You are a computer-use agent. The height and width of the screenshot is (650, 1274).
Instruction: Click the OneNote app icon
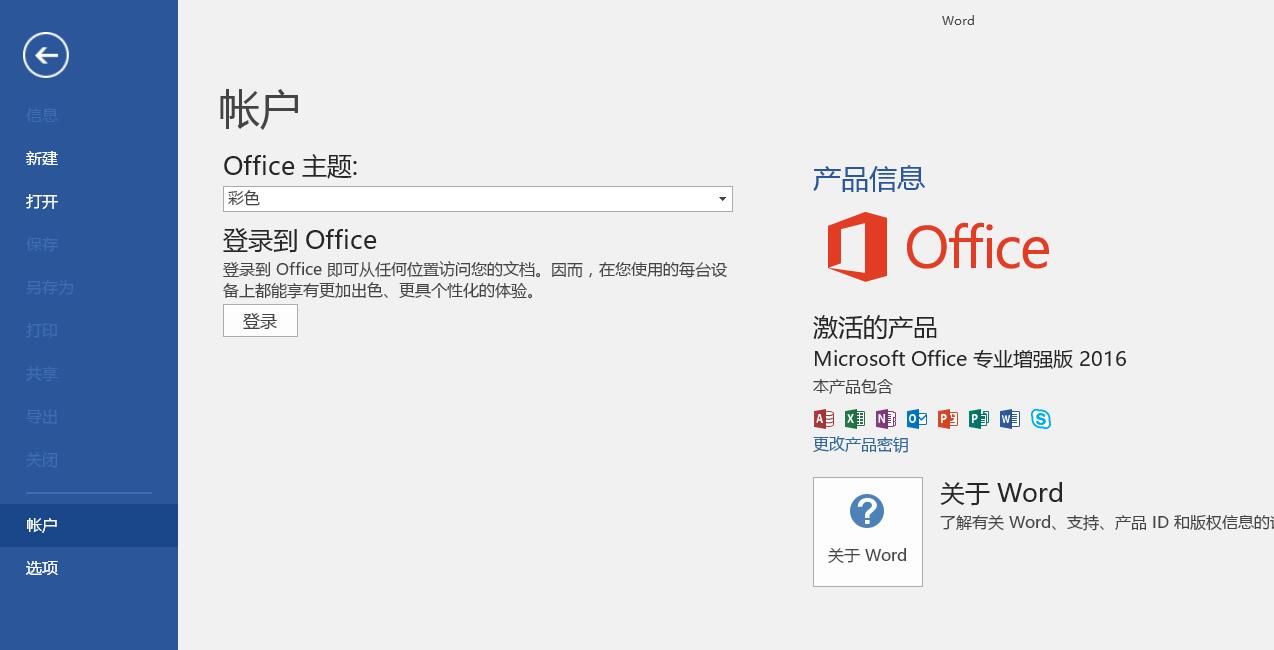click(x=886, y=419)
